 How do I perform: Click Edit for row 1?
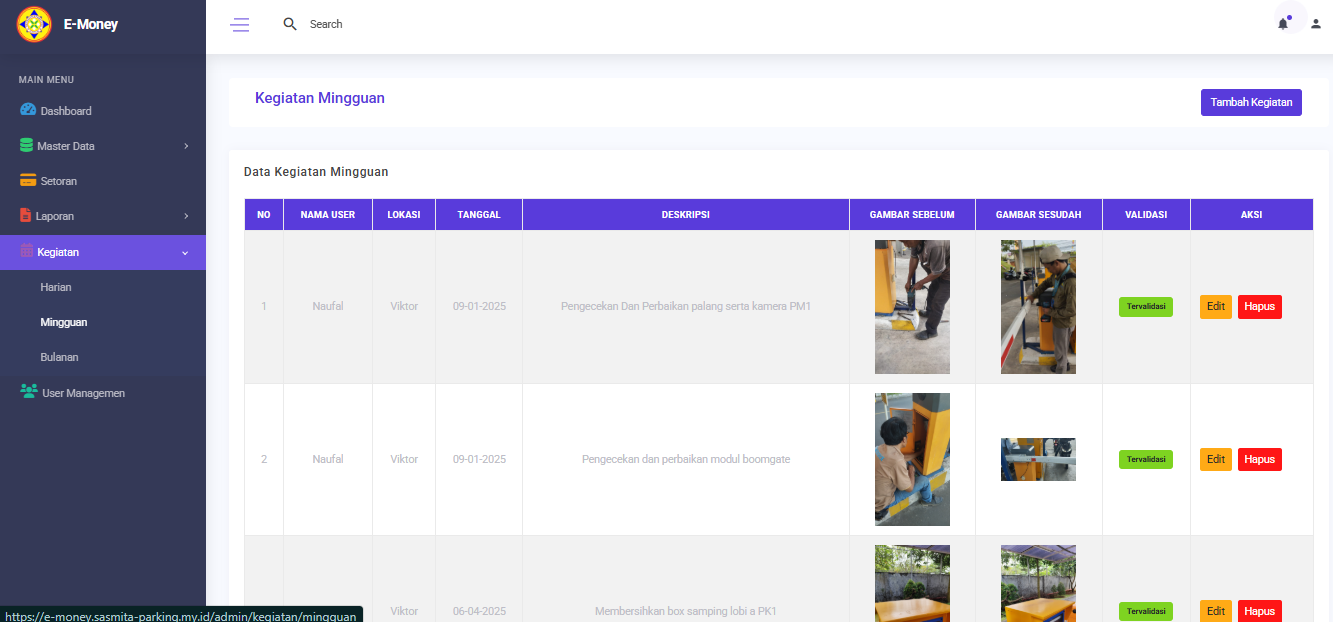click(x=1215, y=306)
